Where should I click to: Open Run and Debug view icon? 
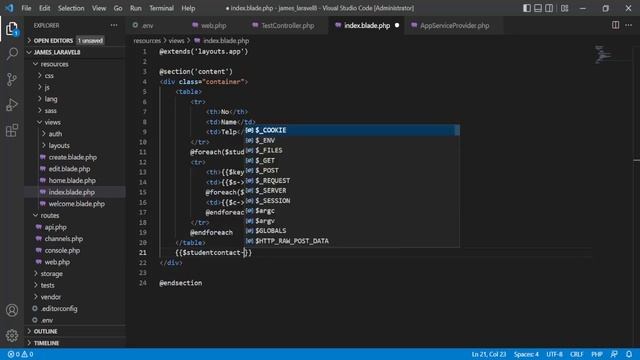coord(12,105)
